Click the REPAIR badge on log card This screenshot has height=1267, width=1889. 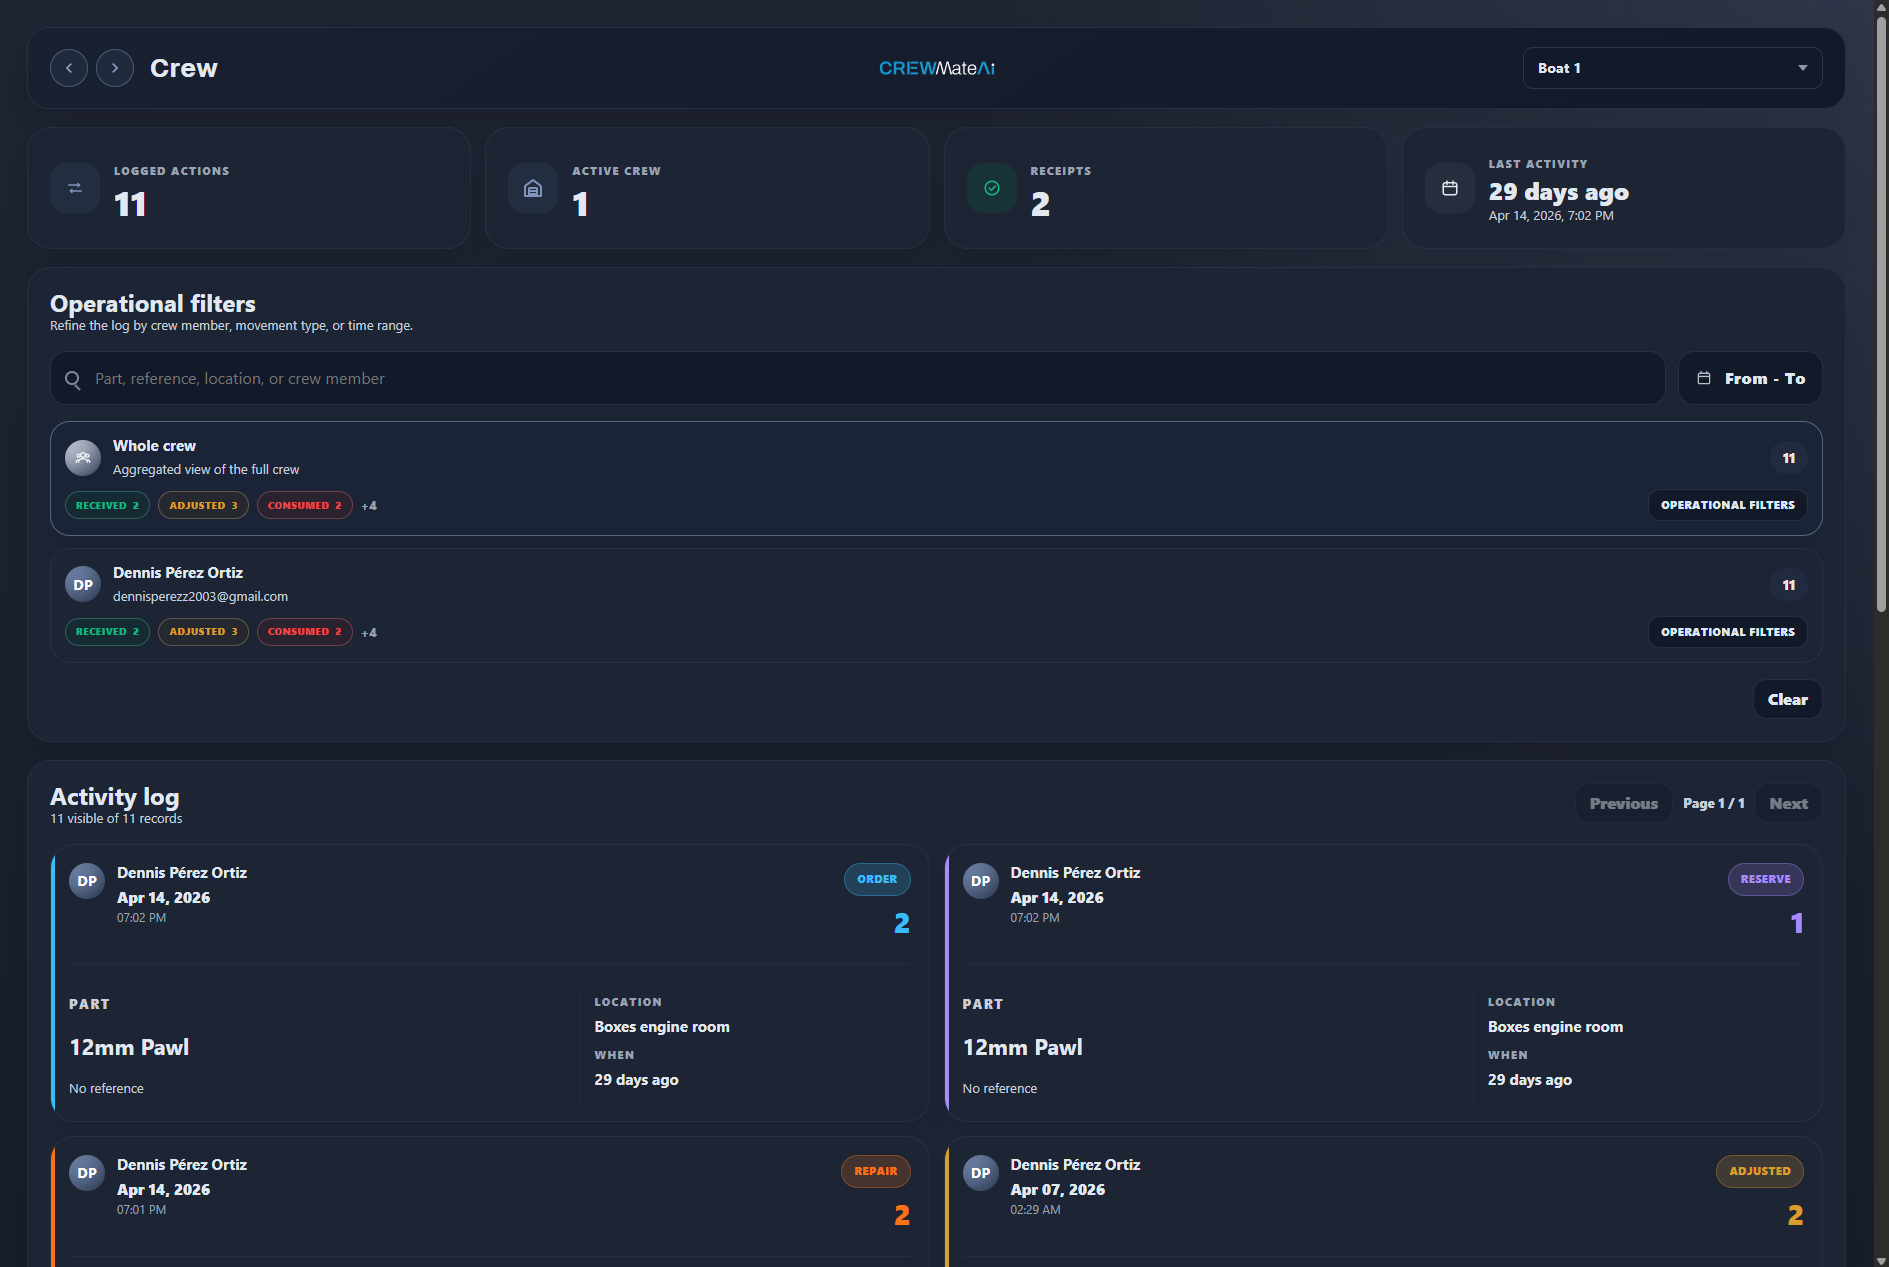[x=875, y=1171]
